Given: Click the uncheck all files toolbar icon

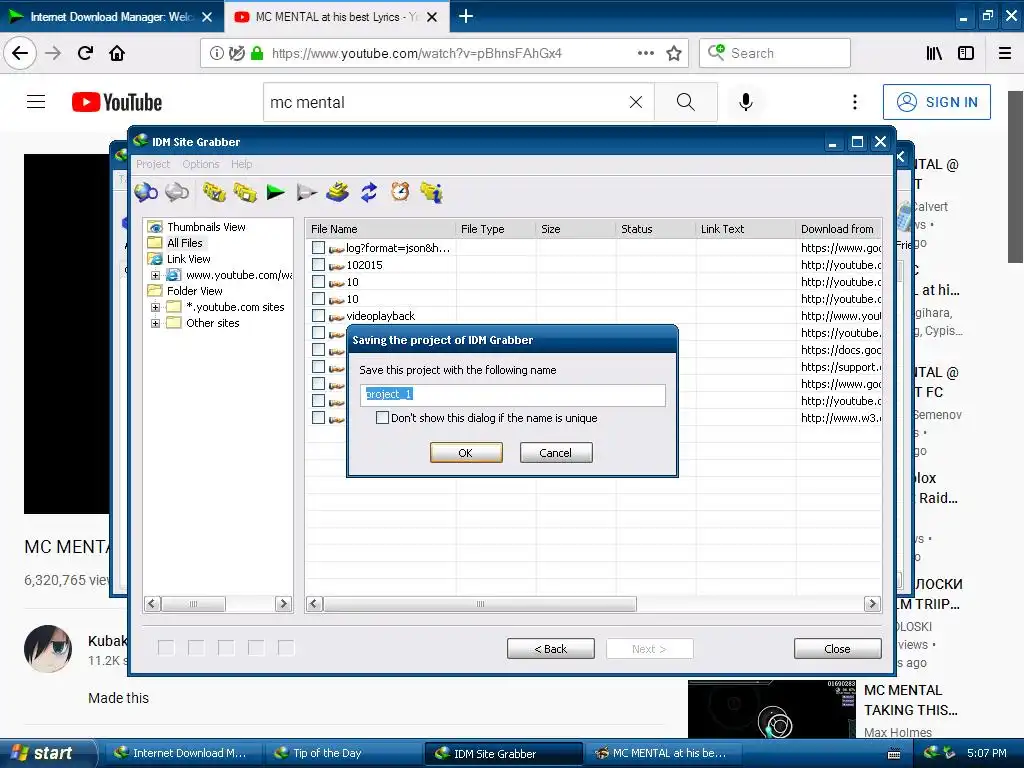Looking at the screenshot, I should [x=245, y=192].
